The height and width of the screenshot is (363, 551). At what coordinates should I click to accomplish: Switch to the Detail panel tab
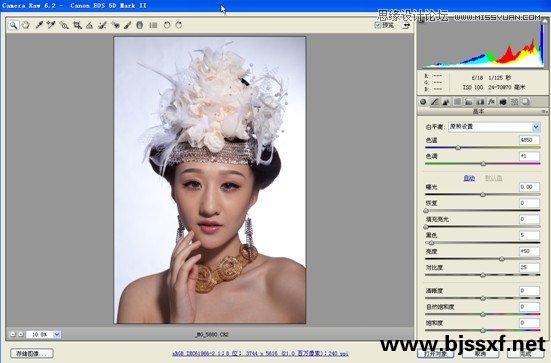(446, 102)
